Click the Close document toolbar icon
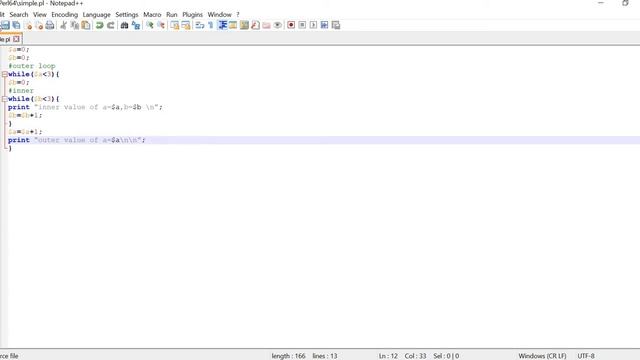Viewport: 640px width, 360px height. coord(28,25)
